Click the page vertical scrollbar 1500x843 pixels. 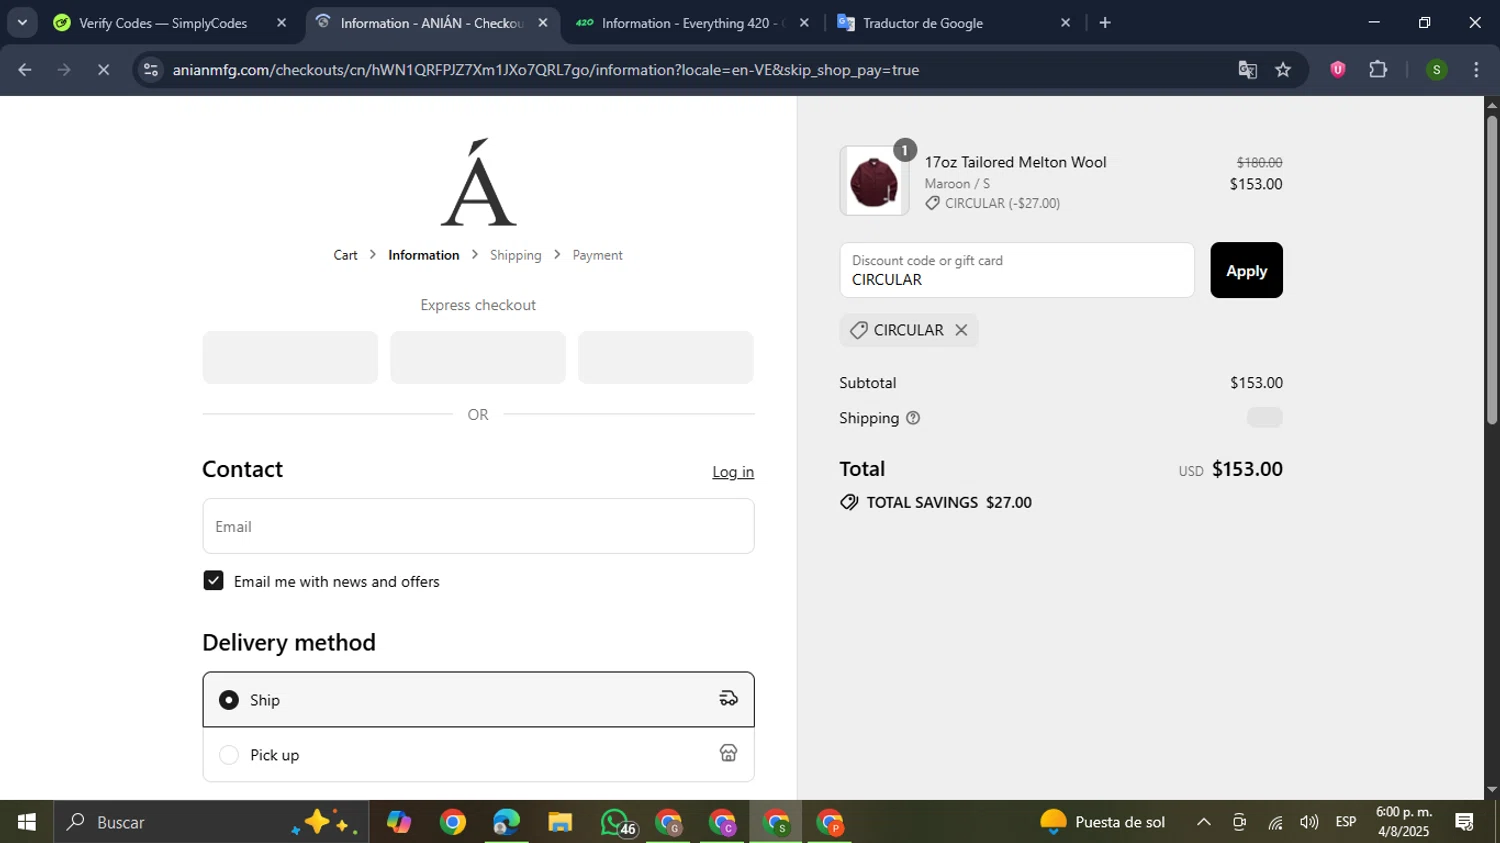[1492, 270]
